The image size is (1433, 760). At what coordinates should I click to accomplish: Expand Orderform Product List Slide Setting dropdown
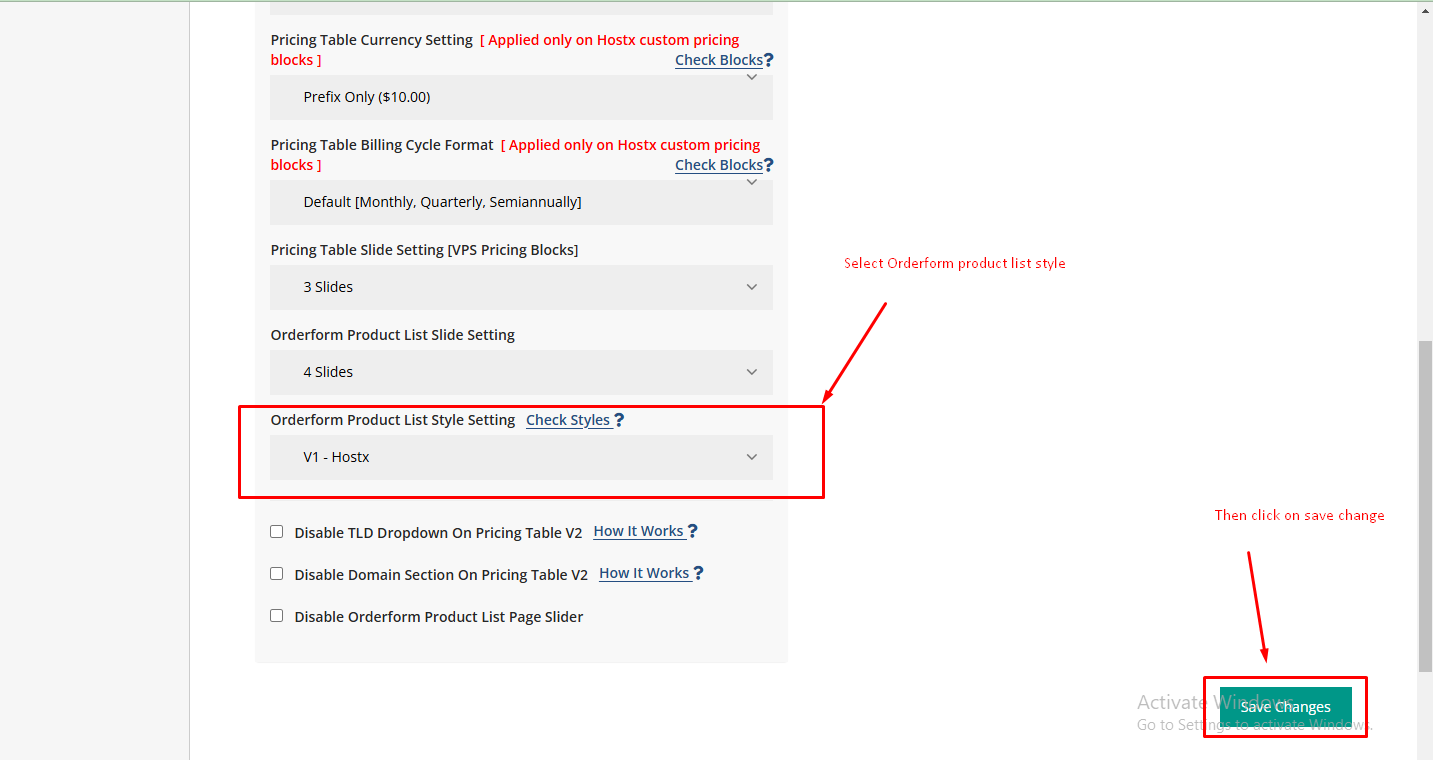521,372
